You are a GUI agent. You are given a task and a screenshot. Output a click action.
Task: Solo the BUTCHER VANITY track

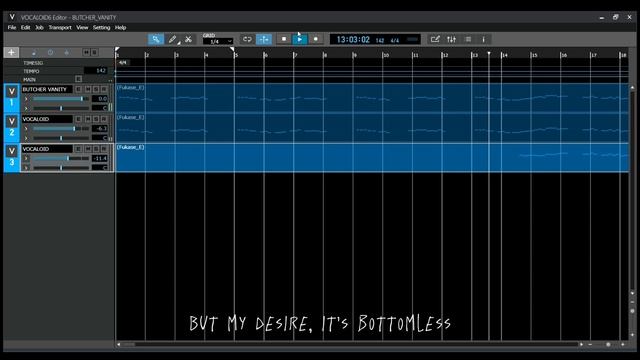tap(96, 89)
